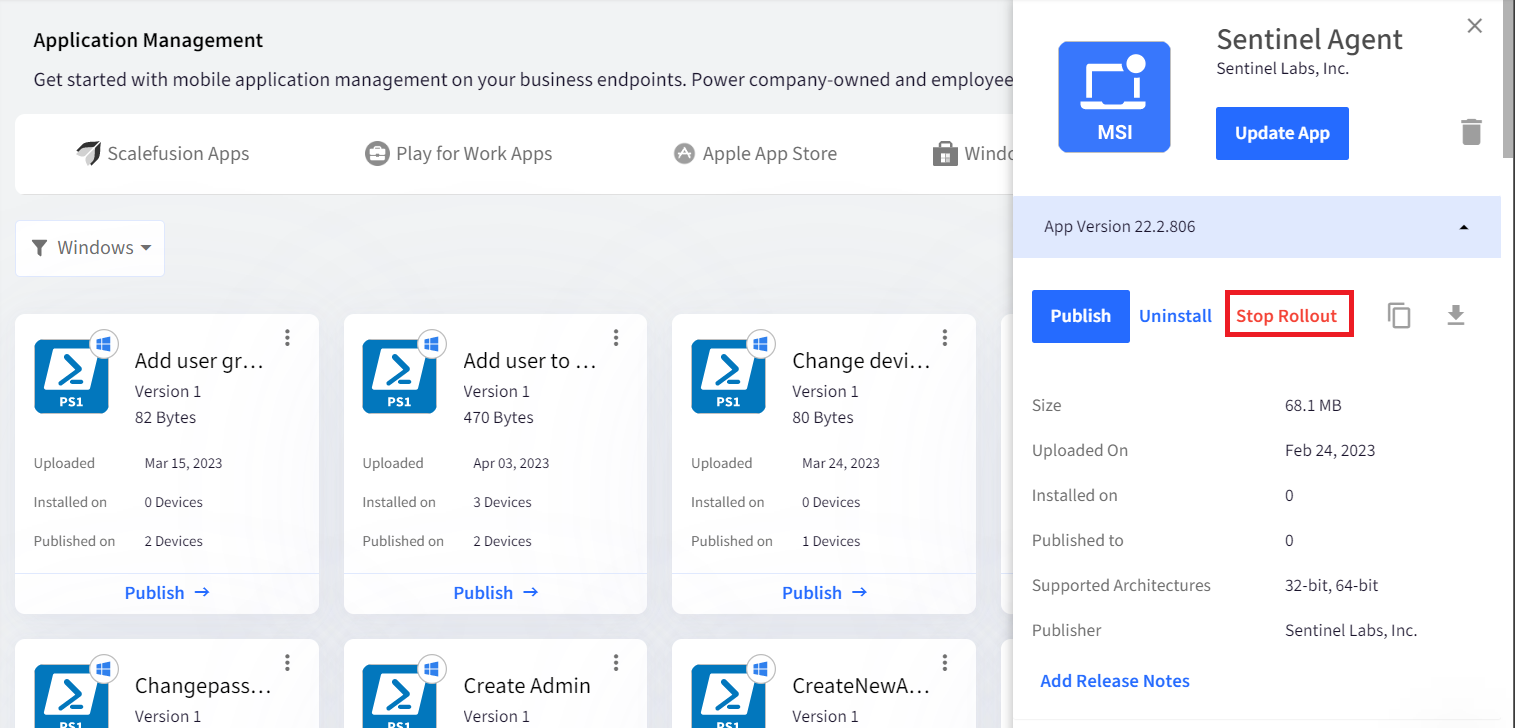Click the 470 Bytes size text
This screenshot has height=728, width=1515.
[499, 418]
